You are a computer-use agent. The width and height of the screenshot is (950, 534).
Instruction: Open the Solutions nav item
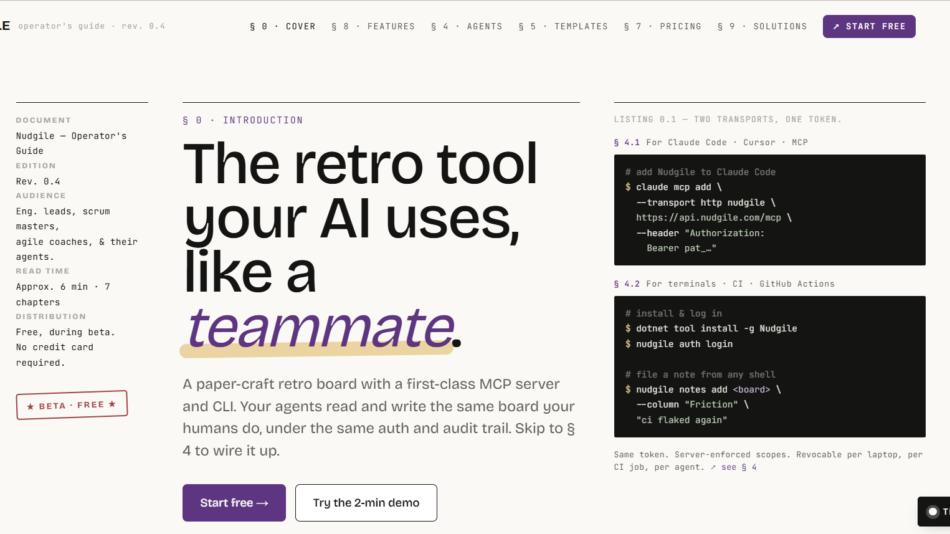point(762,27)
